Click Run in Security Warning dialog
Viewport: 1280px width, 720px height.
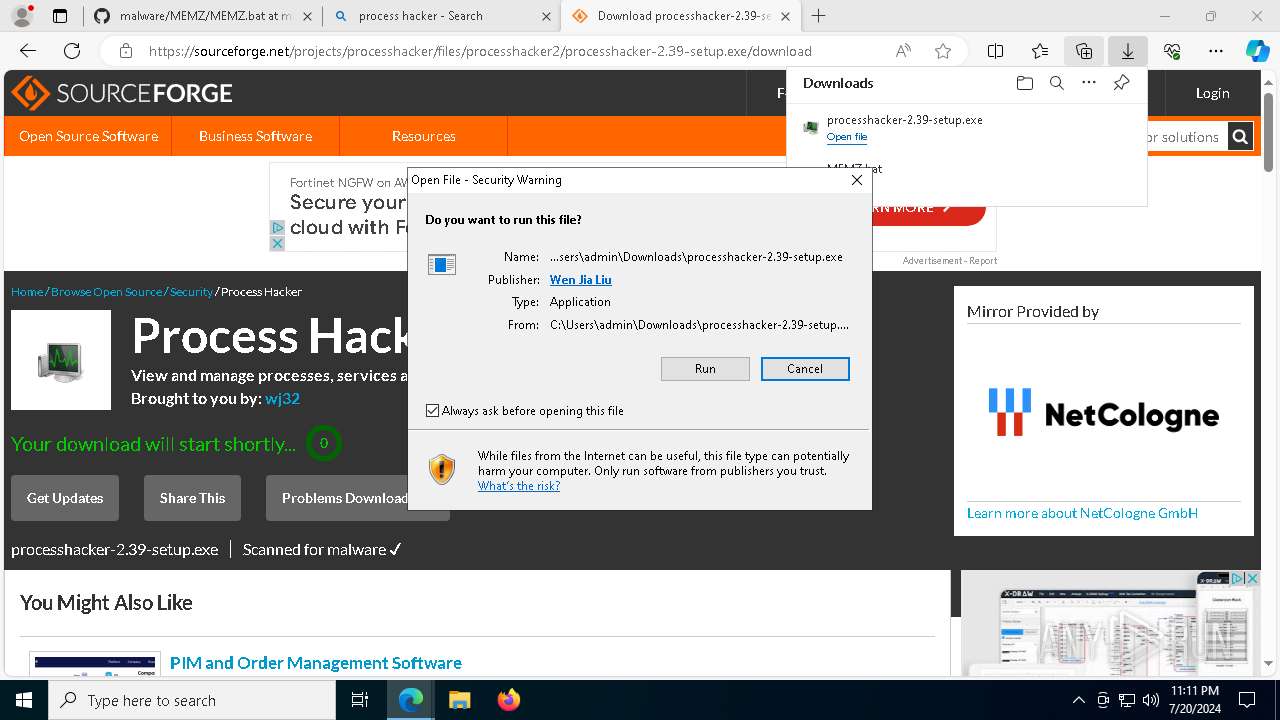705,369
